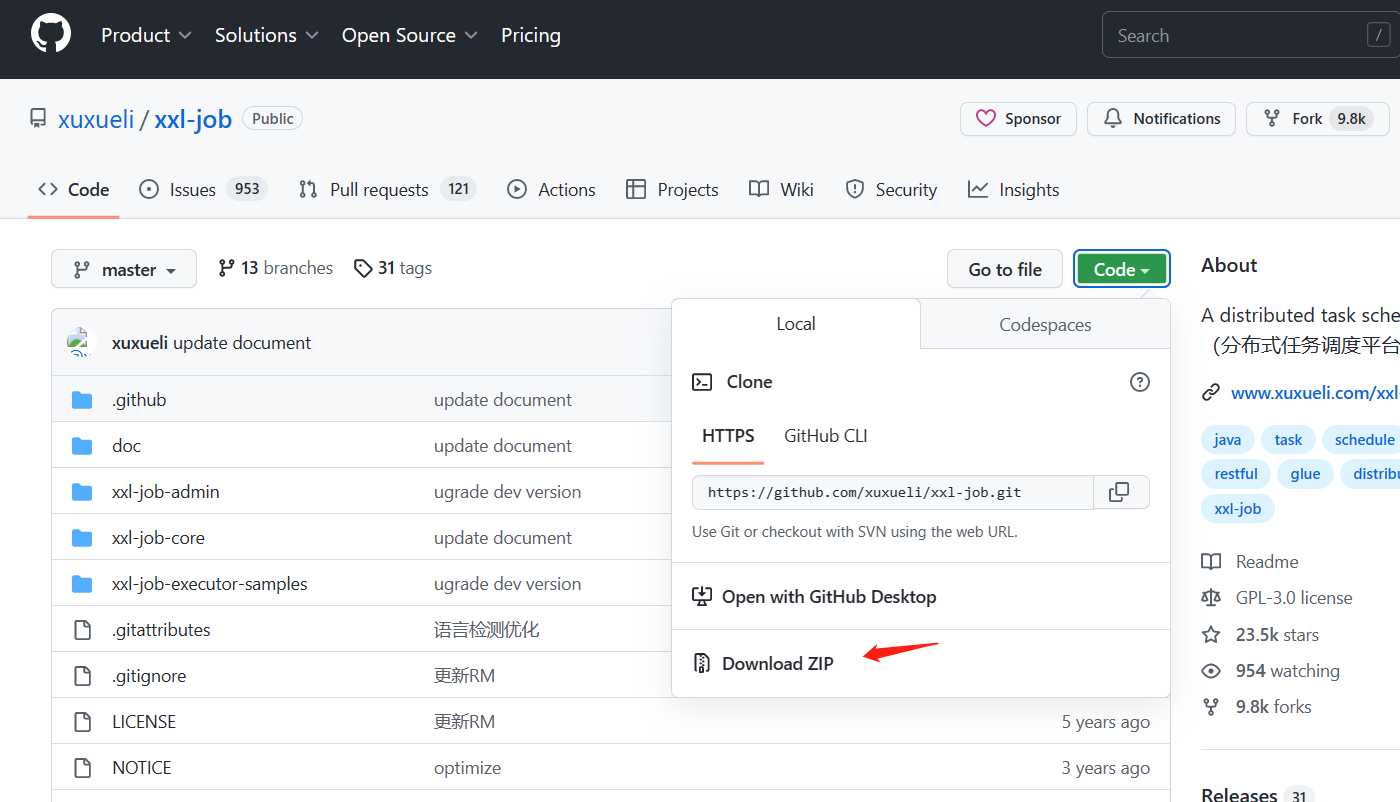1400x802 pixels.
Task: Click the Sponsor button
Action: point(1018,119)
